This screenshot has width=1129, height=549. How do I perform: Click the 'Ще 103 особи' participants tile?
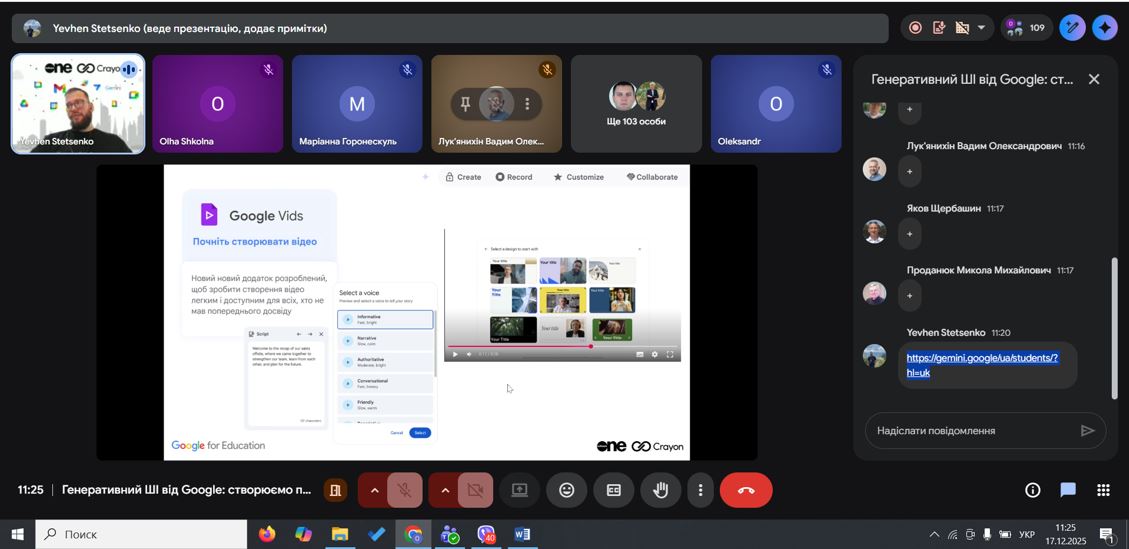coord(636,104)
